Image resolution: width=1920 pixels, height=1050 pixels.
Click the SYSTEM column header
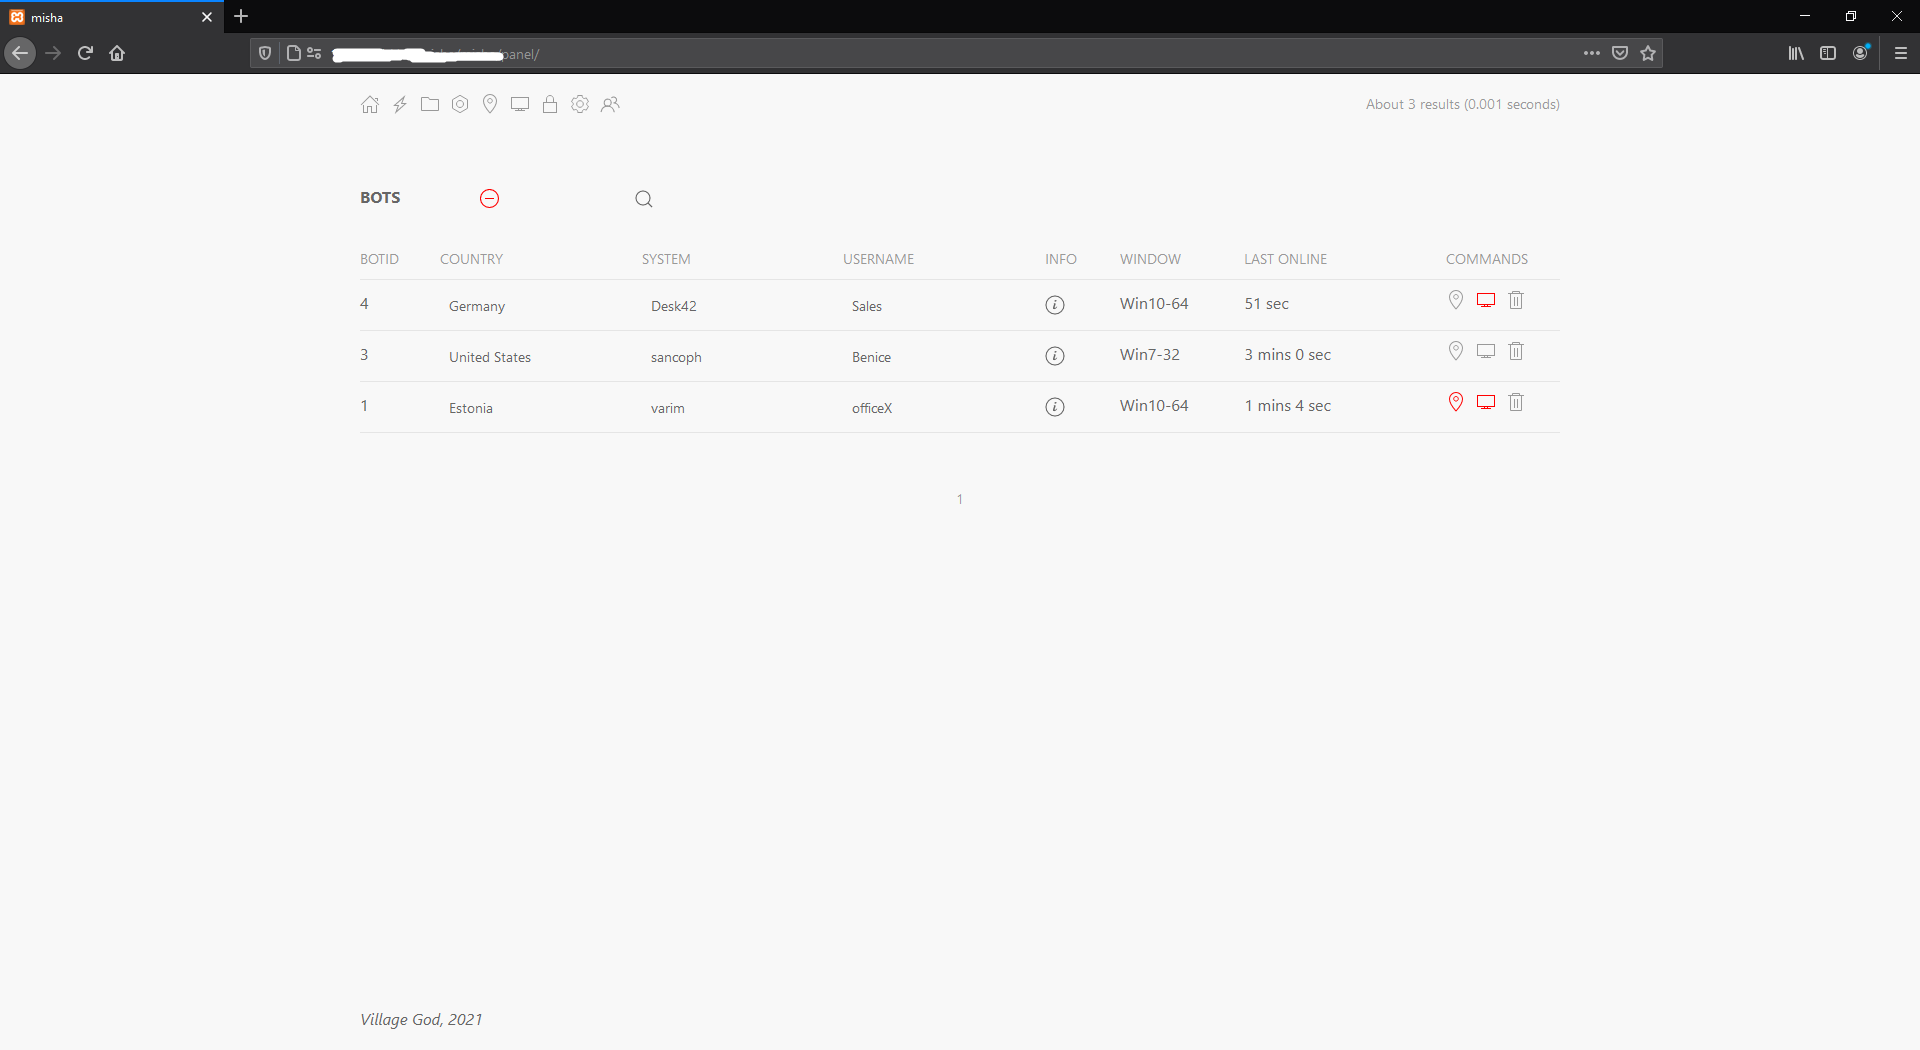tap(666, 259)
